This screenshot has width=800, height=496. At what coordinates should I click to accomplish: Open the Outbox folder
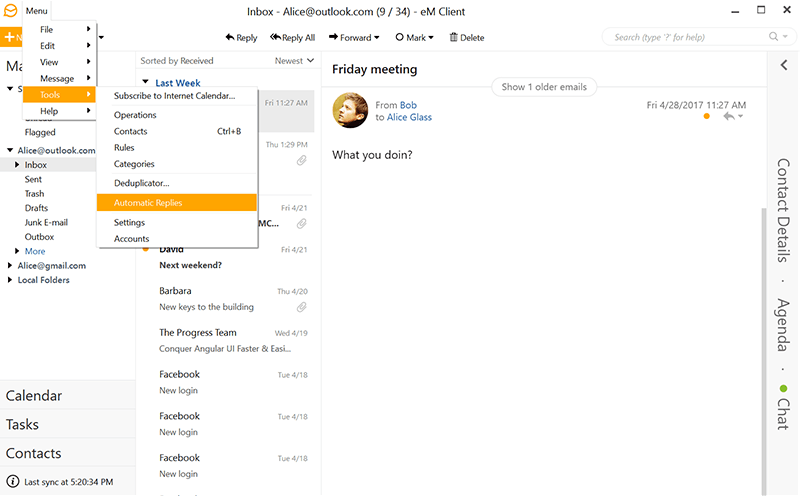tap(39, 237)
